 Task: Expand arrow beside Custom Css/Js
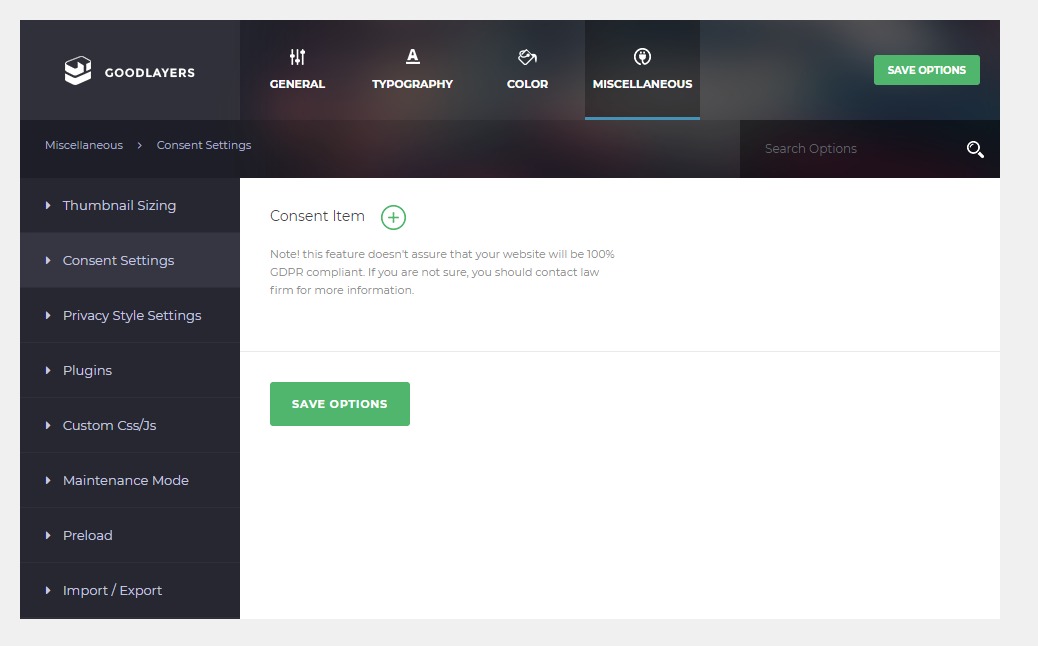pyautogui.click(x=48, y=426)
